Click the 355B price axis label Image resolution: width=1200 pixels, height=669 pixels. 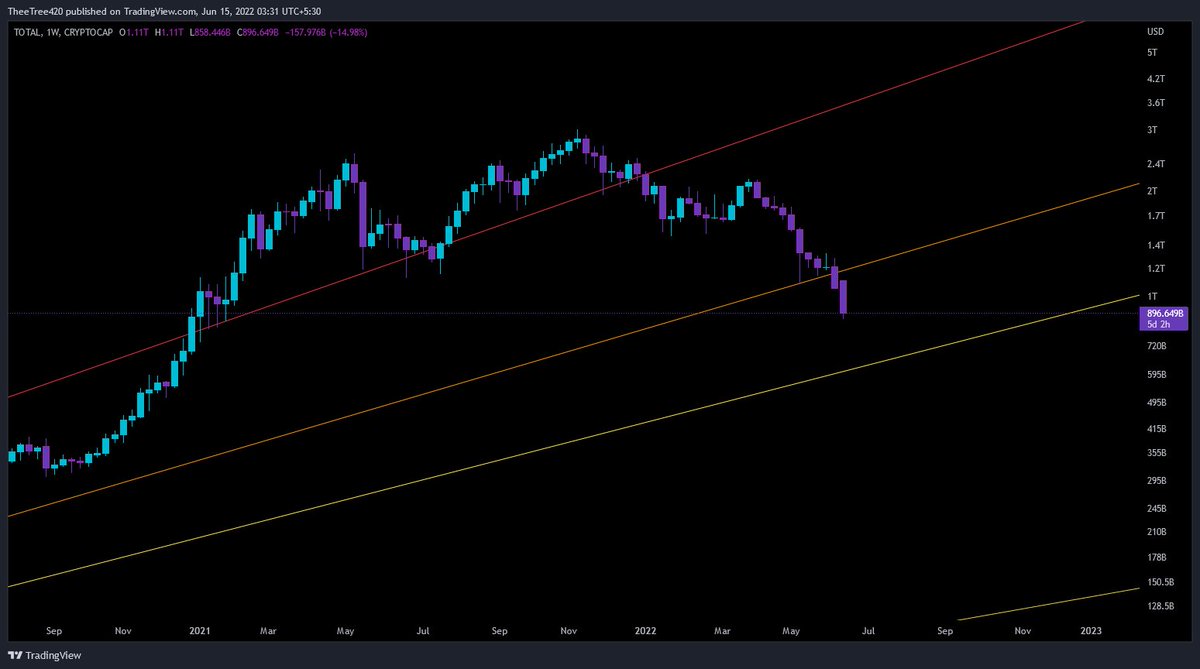click(x=1156, y=453)
